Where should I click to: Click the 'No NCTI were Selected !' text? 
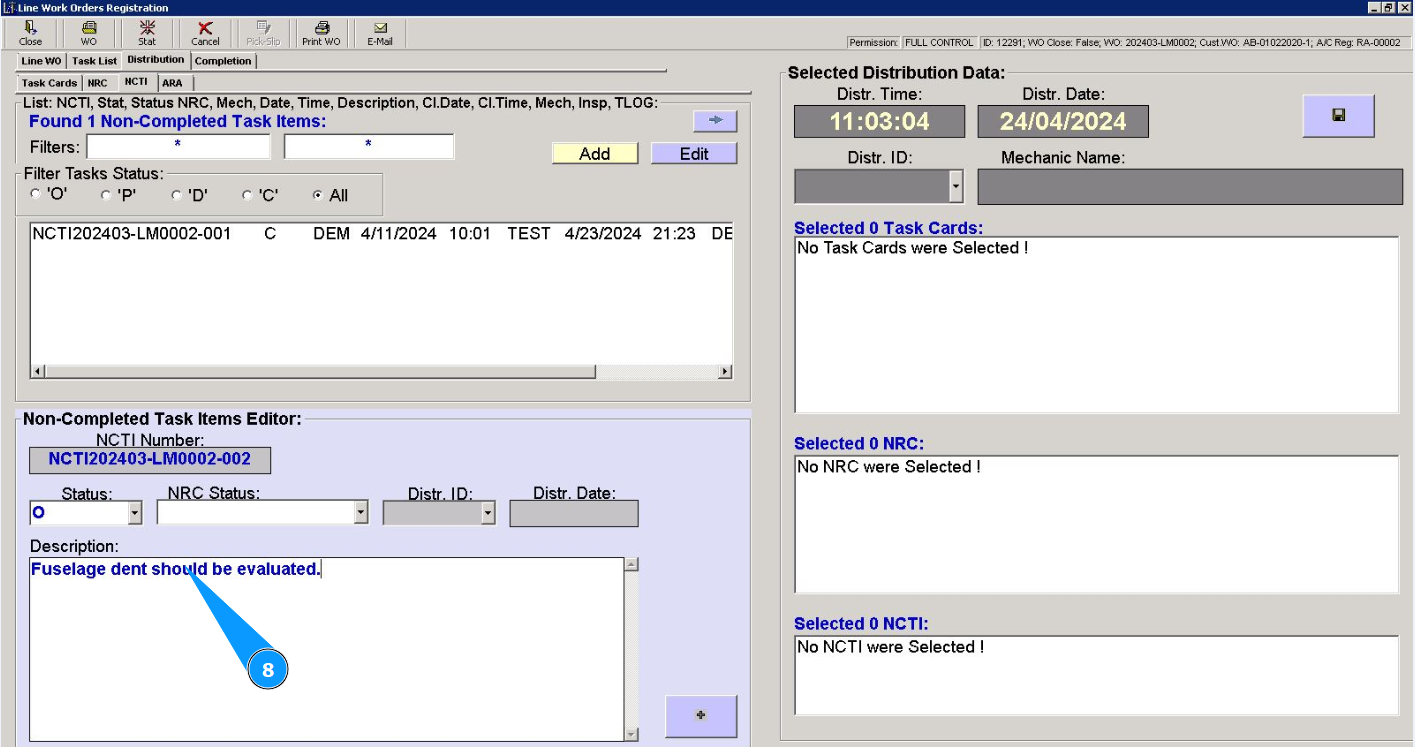click(x=890, y=647)
